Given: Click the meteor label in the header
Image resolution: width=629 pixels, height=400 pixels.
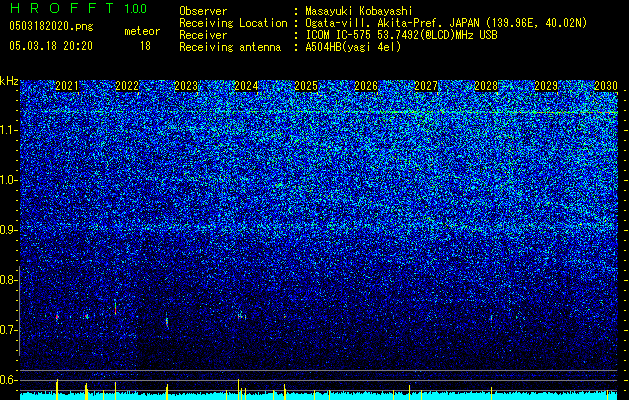Looking at the screenshot, I should click(x=142, y=31).
